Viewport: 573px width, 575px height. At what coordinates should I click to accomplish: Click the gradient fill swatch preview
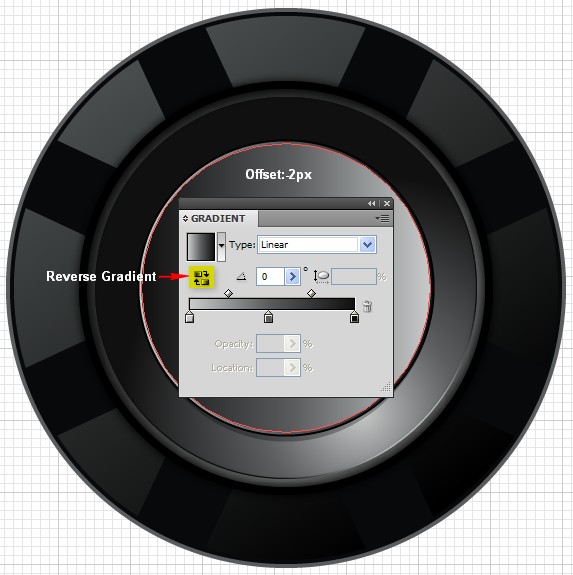pos(201,247)
